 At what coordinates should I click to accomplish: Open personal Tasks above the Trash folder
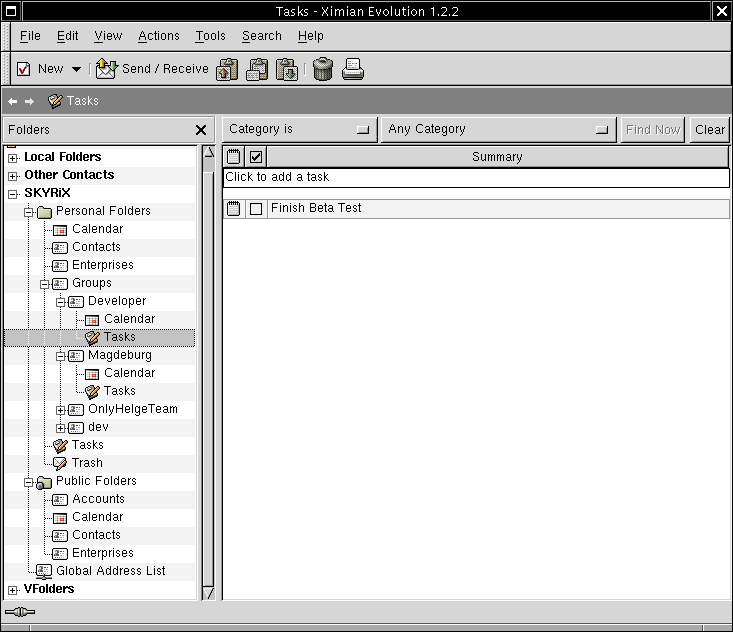87,445
